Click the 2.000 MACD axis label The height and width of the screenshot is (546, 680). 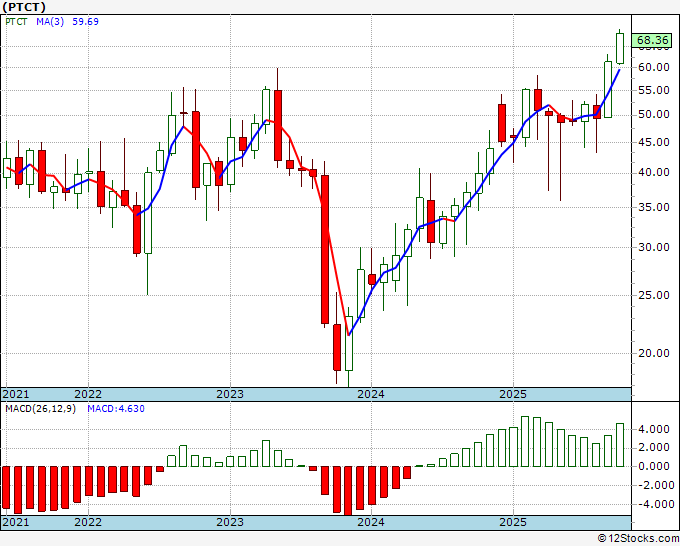pyautogui.click(x=656, y=448)
